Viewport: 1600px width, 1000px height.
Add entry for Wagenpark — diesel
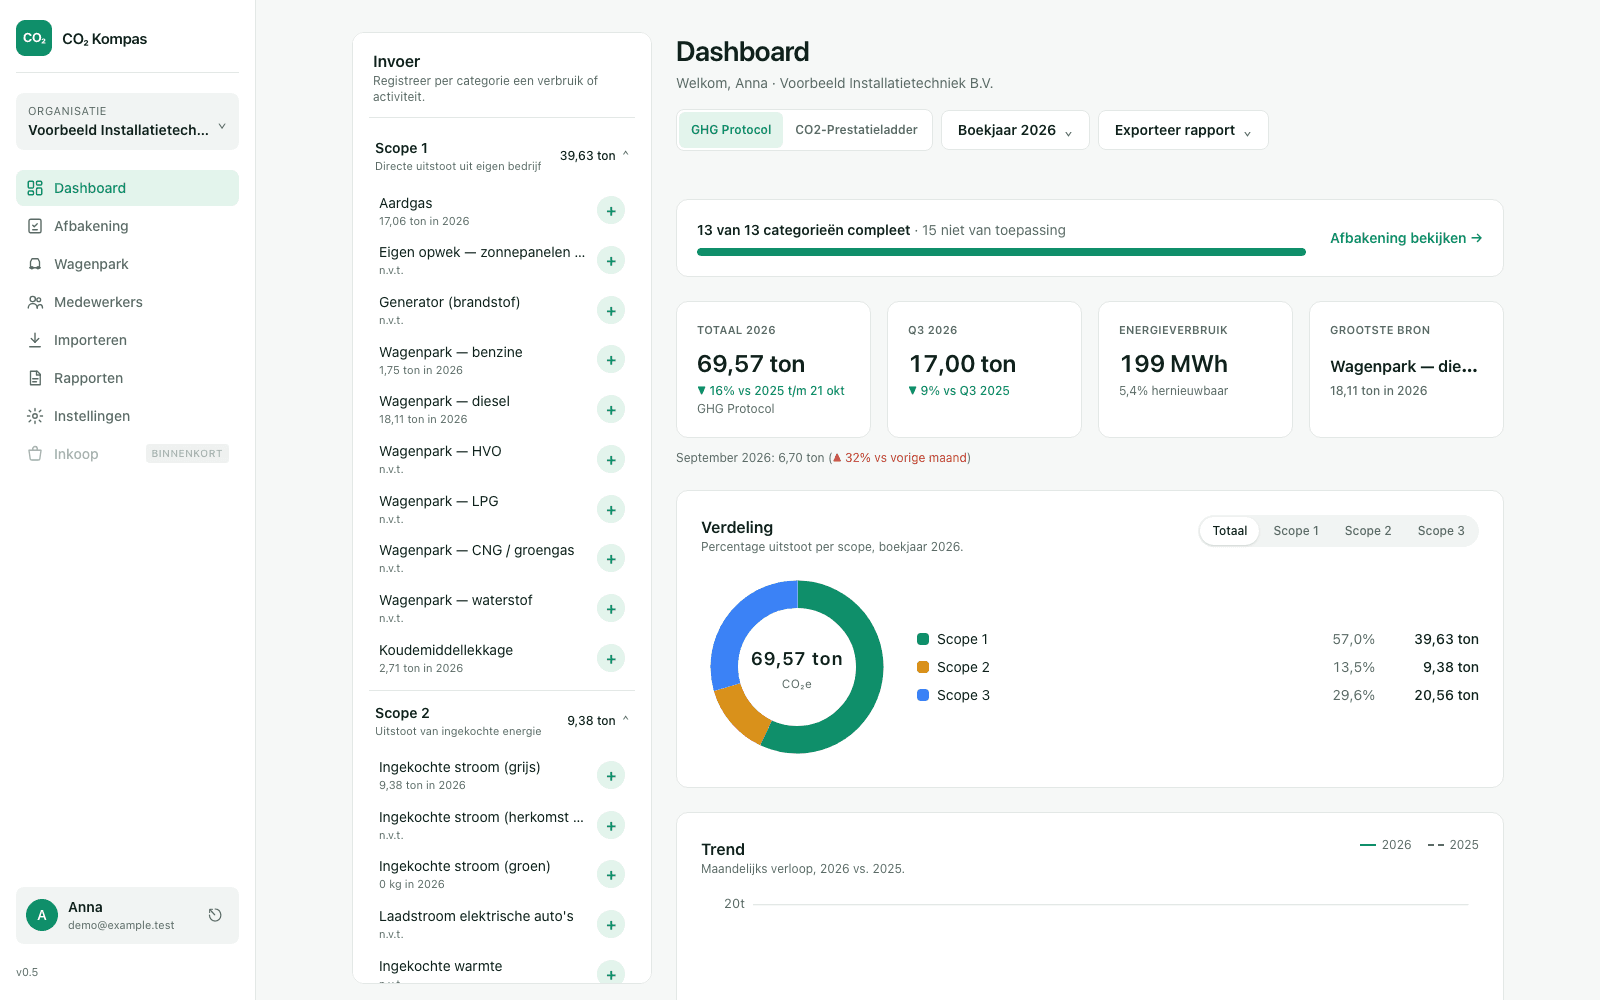[611, 410]
